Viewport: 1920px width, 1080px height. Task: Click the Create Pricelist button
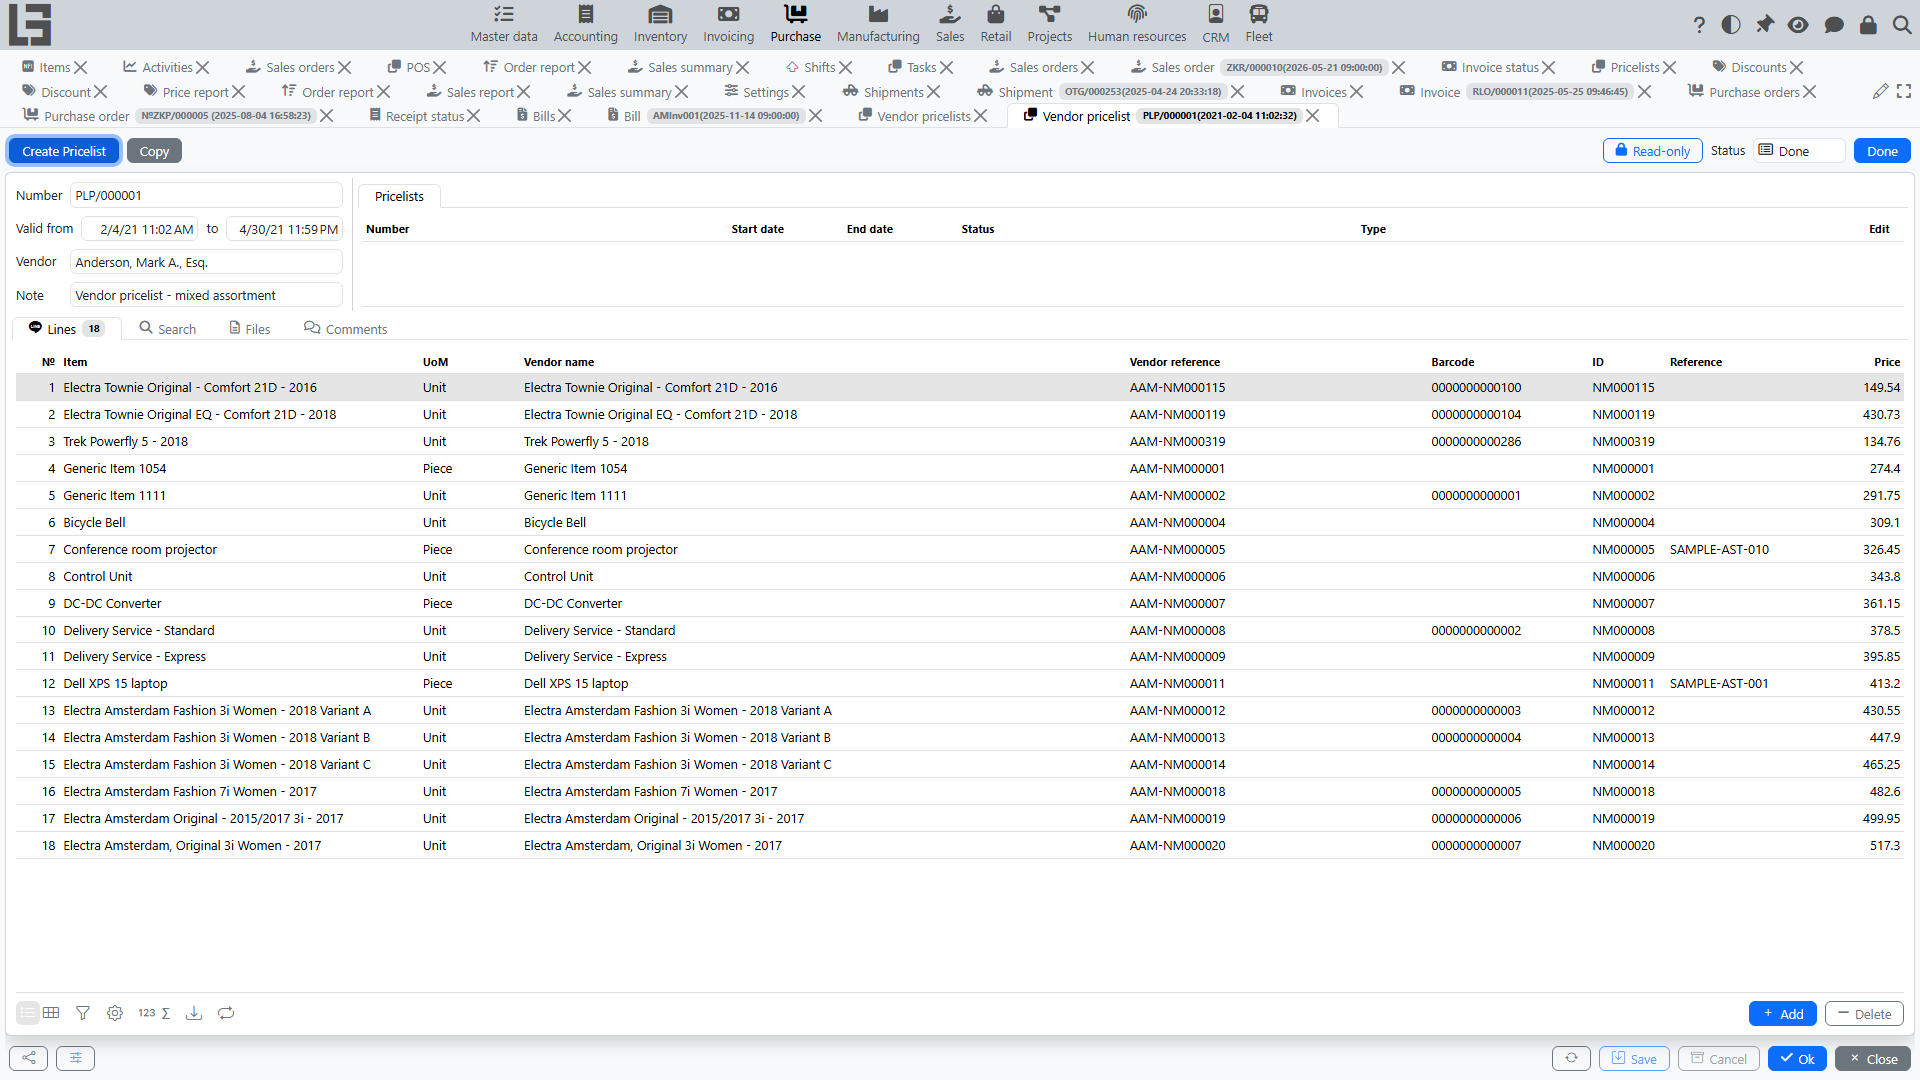64,151
